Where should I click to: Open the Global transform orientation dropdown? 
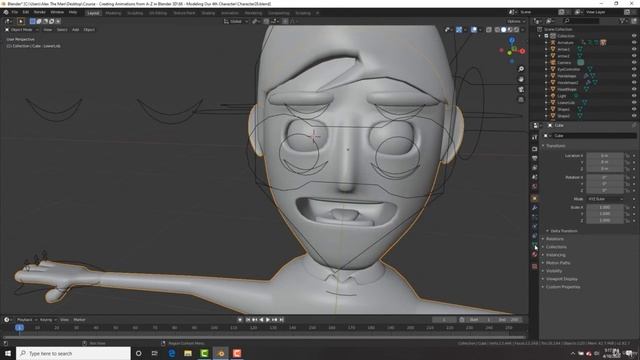click(236, 21)
